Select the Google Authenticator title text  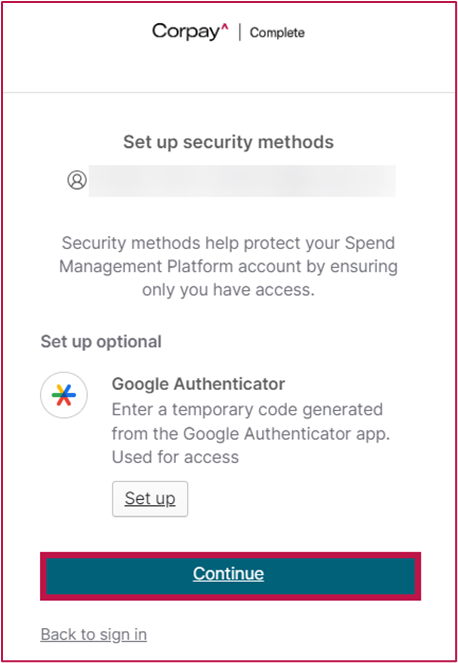click(x=198, y=384)
